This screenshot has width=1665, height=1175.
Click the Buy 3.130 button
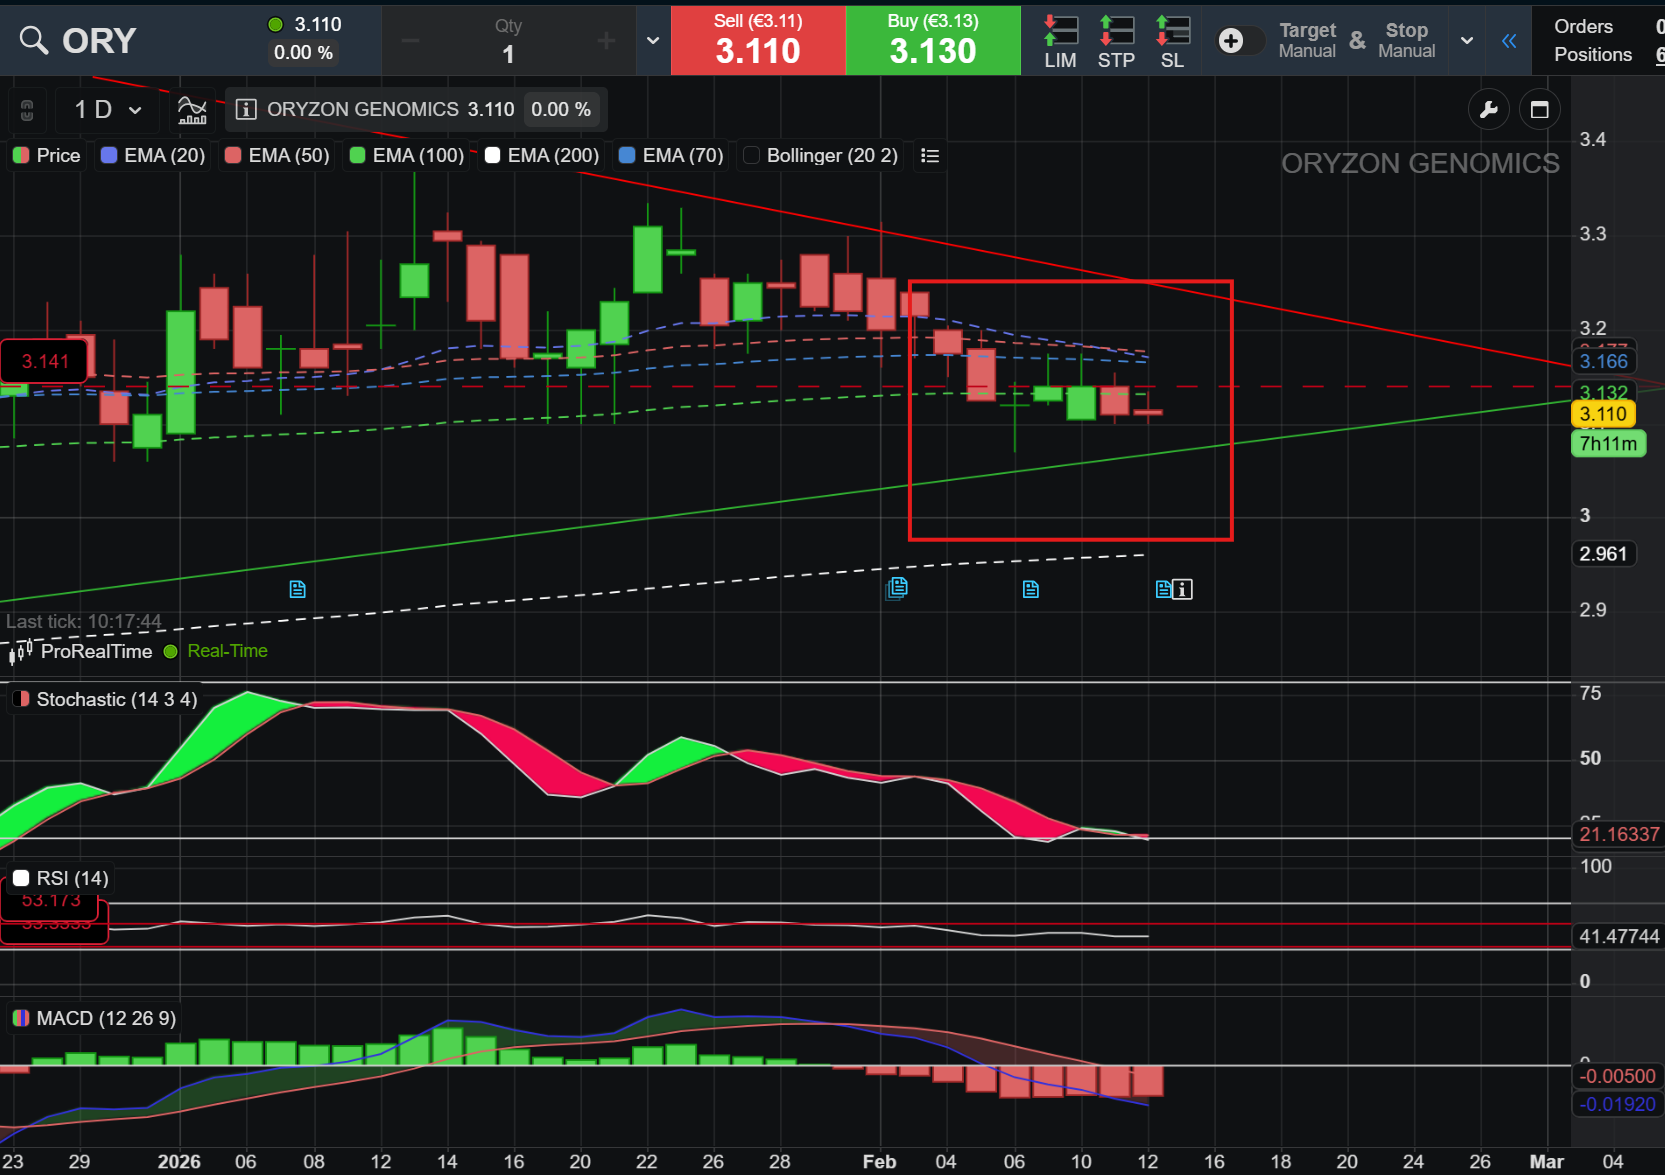(933, 40)
